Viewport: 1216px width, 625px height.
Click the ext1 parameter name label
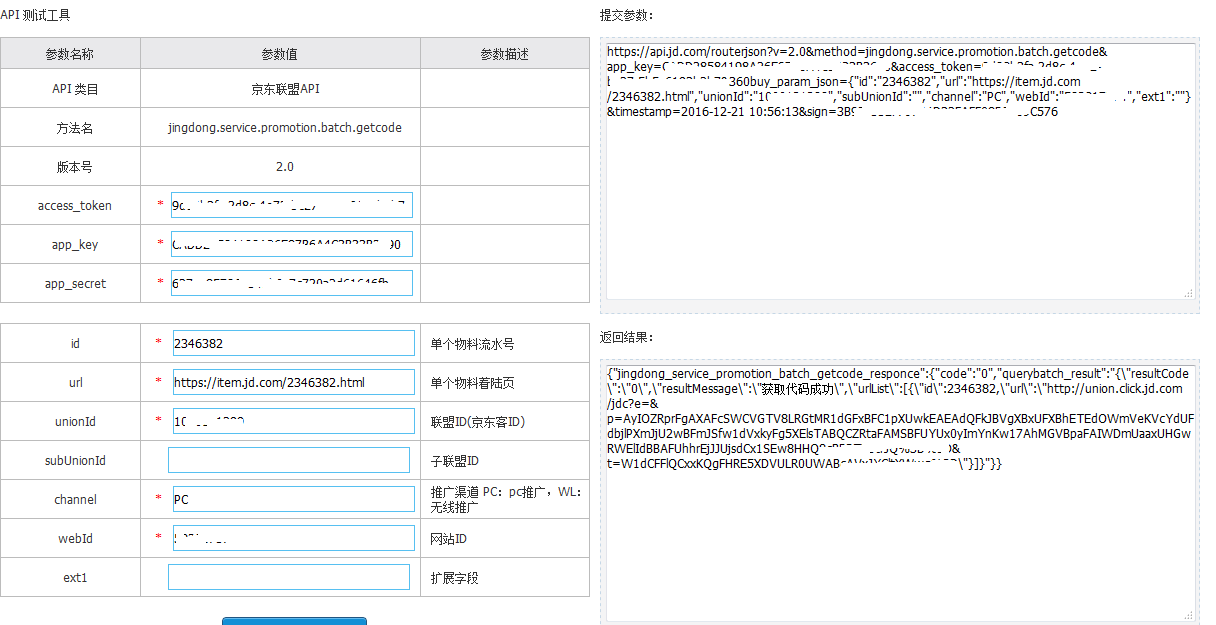point(76,578)
